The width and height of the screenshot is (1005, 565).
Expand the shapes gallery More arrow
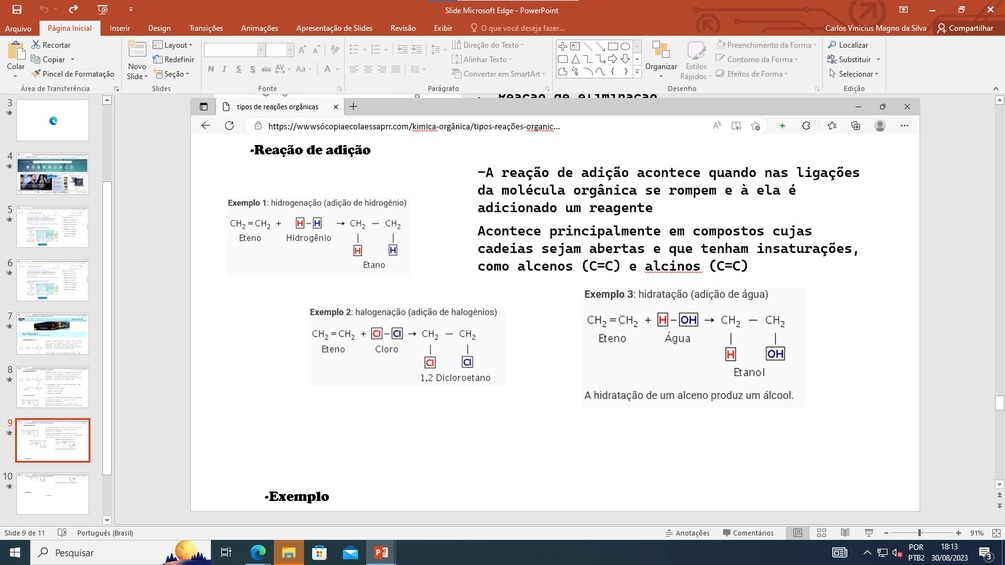pos(637,72)
